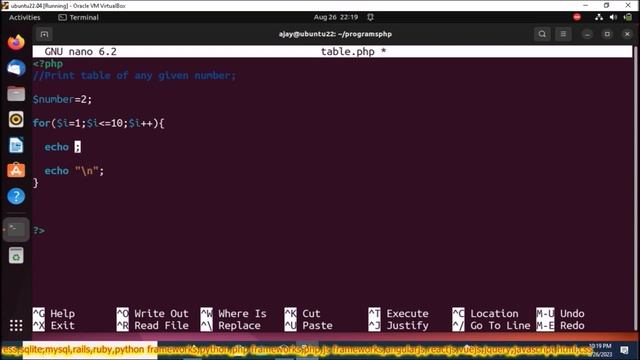Click the table.php filename in nano title

pyautogui.click(x=348, y=51)
